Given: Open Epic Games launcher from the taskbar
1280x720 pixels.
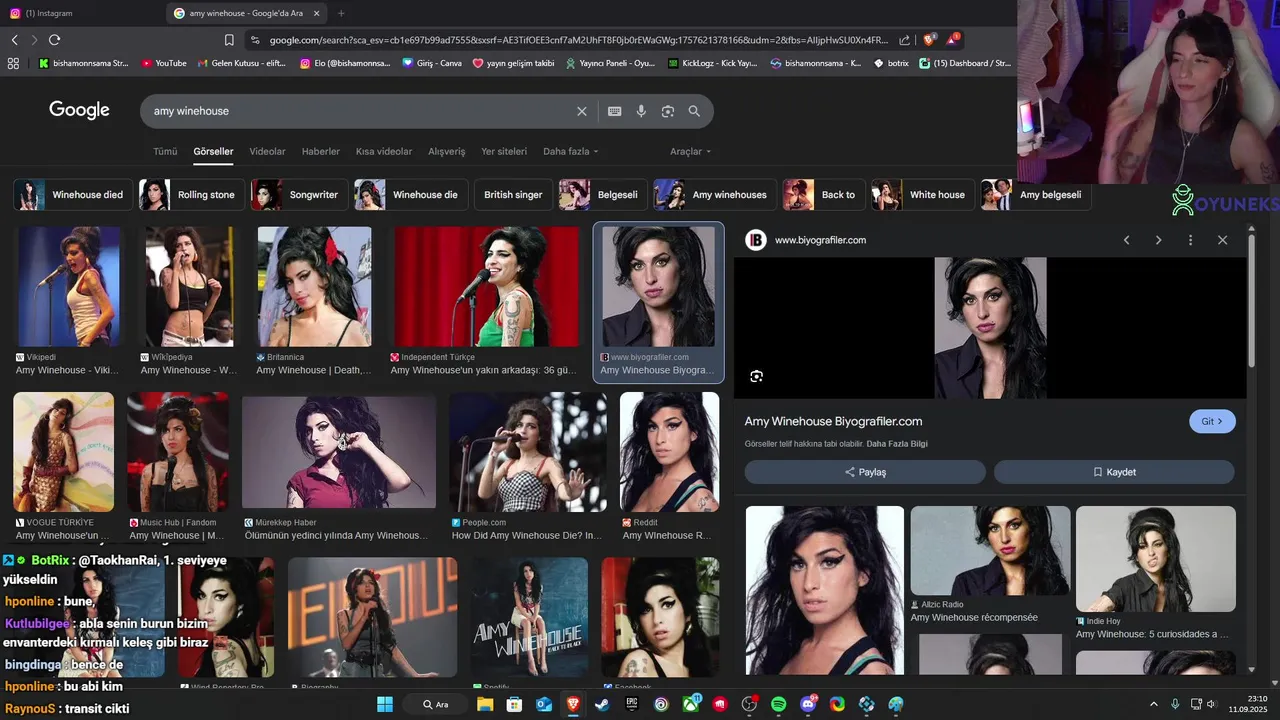Looking at the screenshot, I should coord(631,704).
